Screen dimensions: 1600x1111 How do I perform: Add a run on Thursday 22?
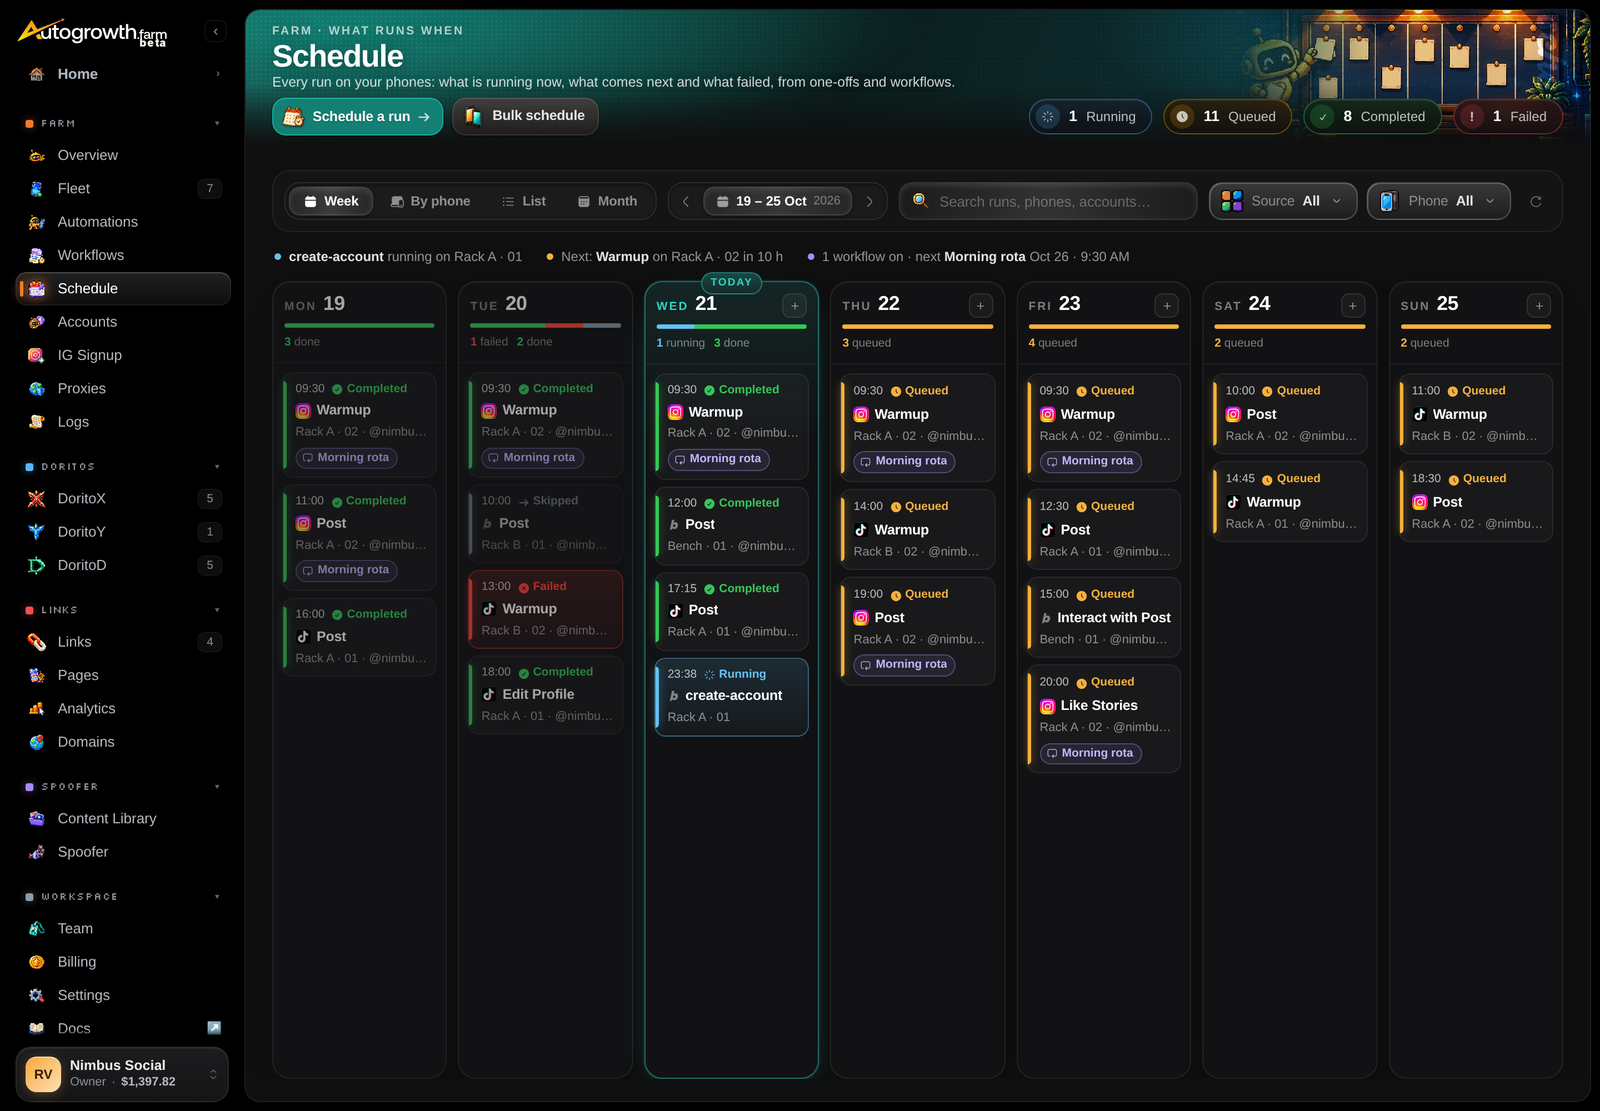(x=981, y=306)
